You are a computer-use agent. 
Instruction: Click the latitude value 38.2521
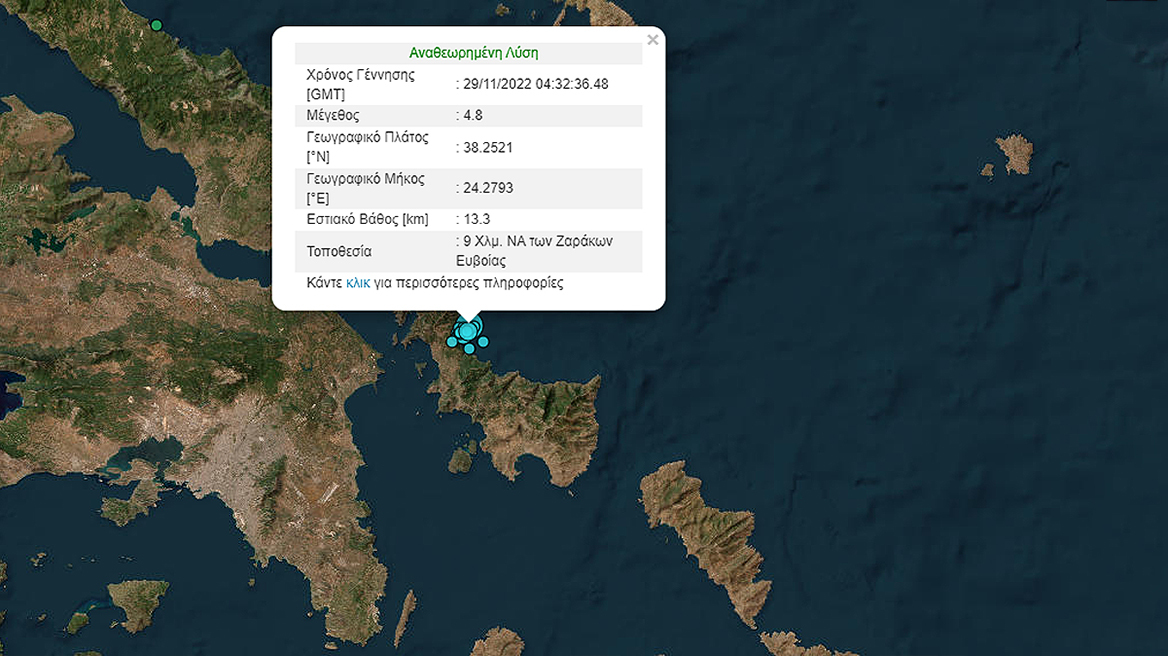pos(487,147)
